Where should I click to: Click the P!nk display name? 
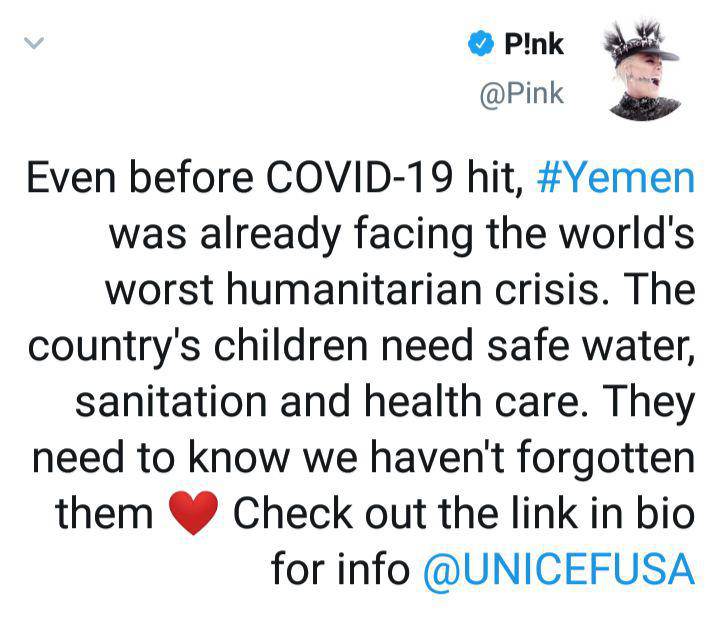pos(534,44)
